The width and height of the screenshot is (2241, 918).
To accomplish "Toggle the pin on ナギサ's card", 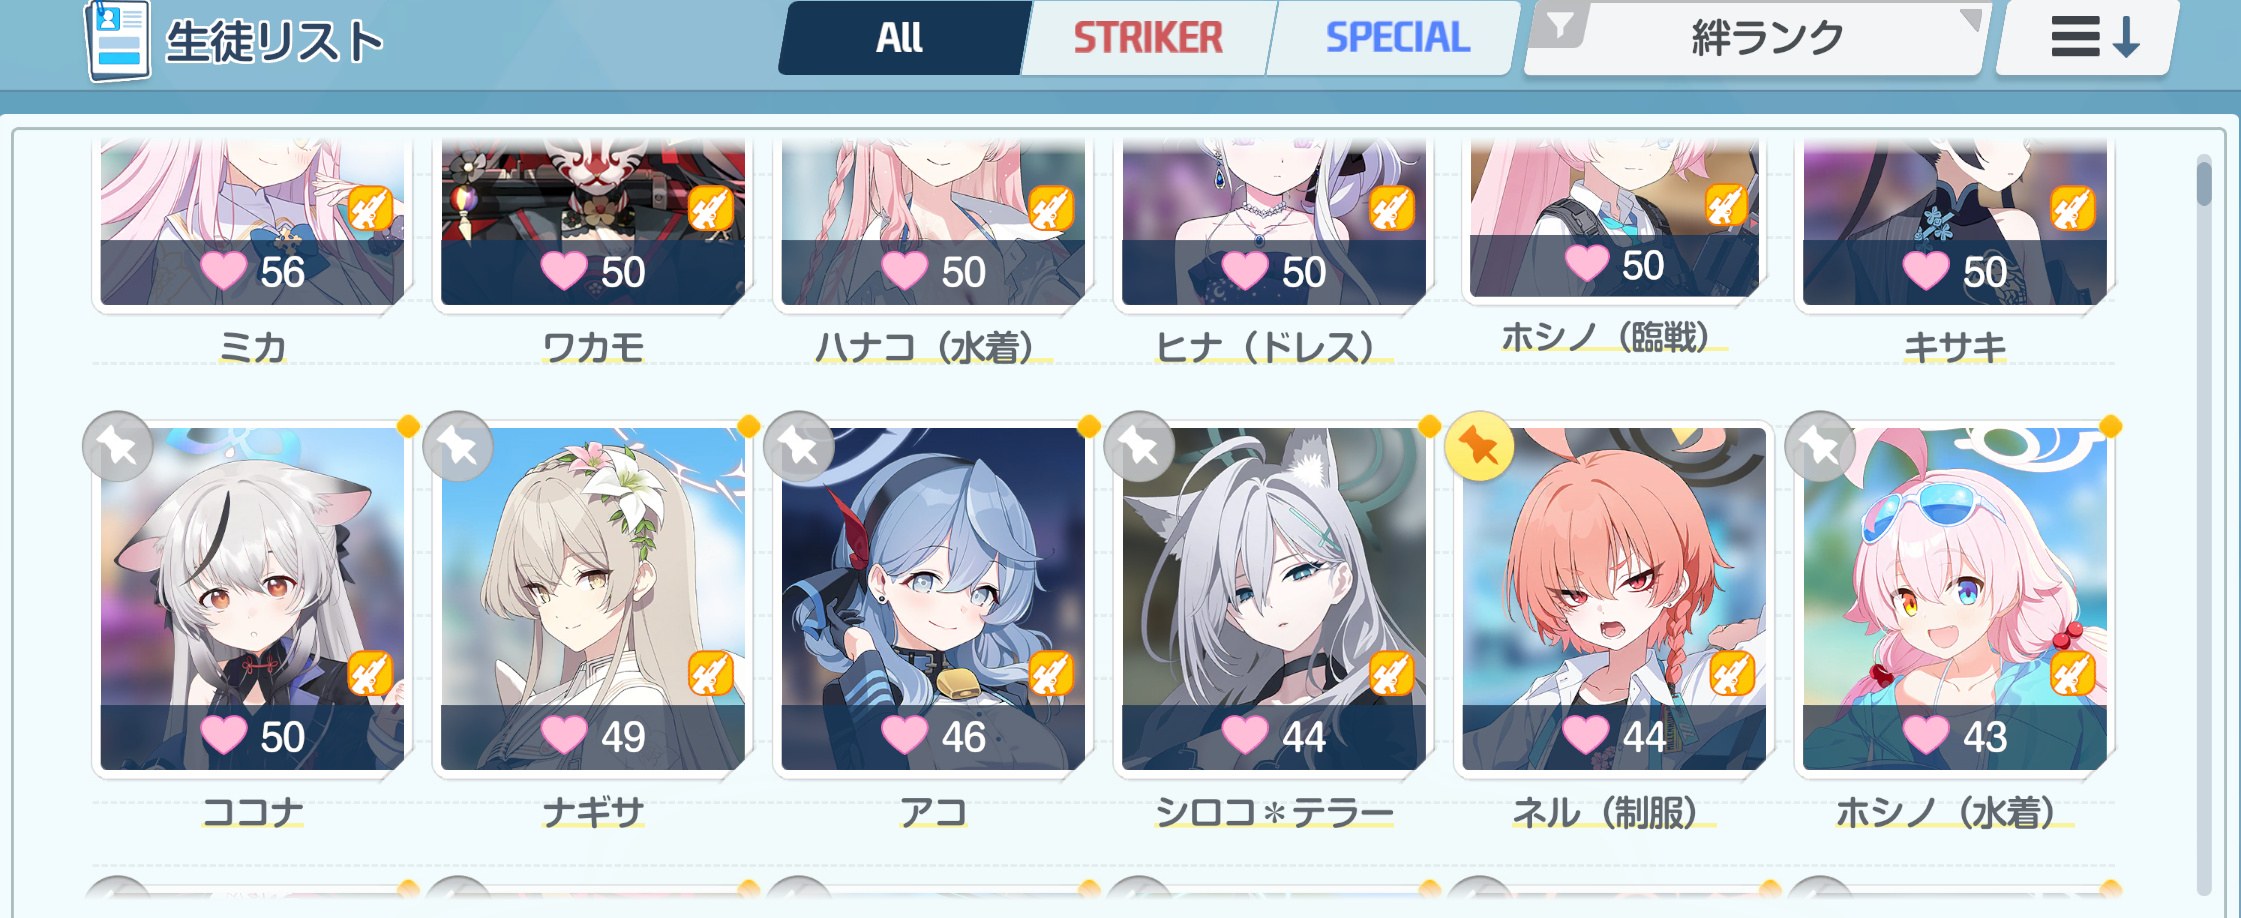I will (458, 447).
